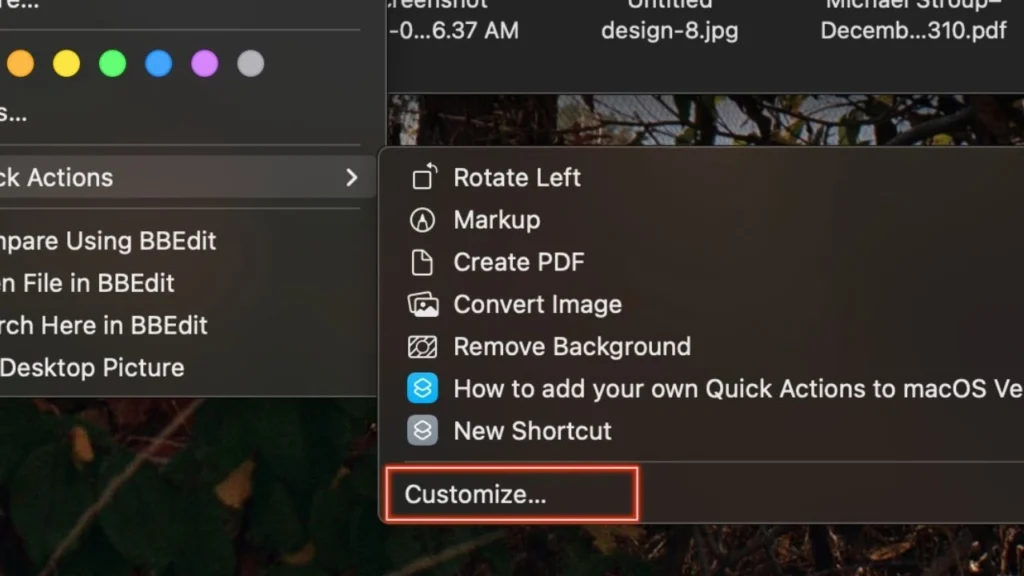Select the Set Desktop Picture option
This screenshot has width=1024, height=576.
pos(92,367)
